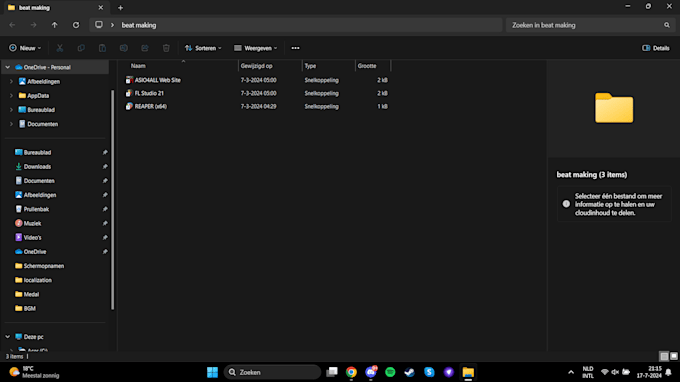Image resolution: width=680 pixels, height=382 pixels.
Task: Click the Windows Start button
Action: coord(212,372)
